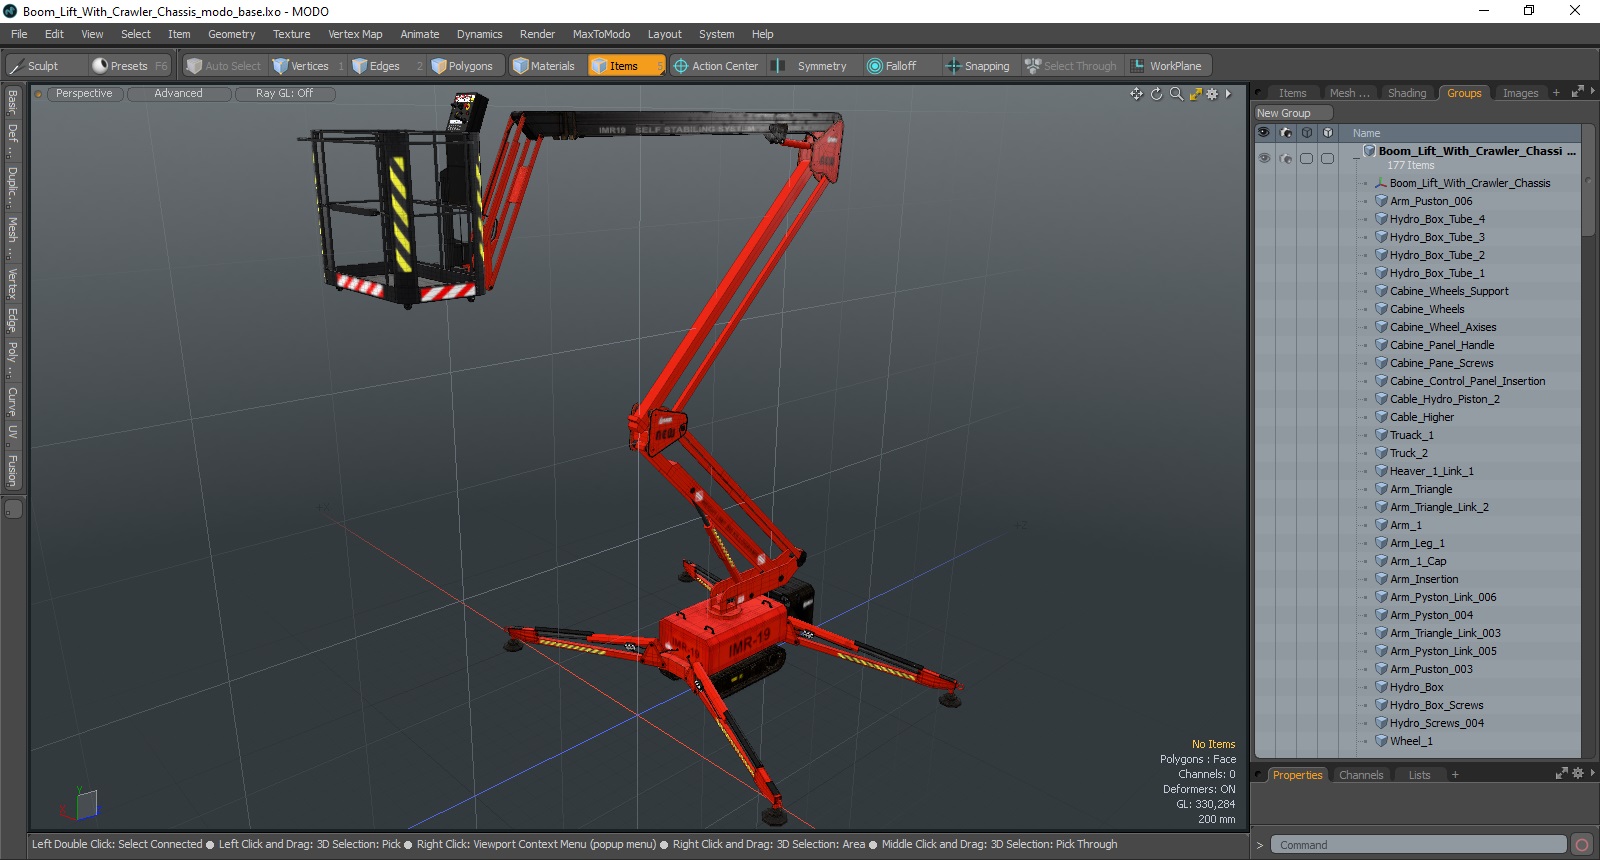Open the Ray GL: Off dropdown
Screen dimensions: 1600x860
(x=284, y=94)
